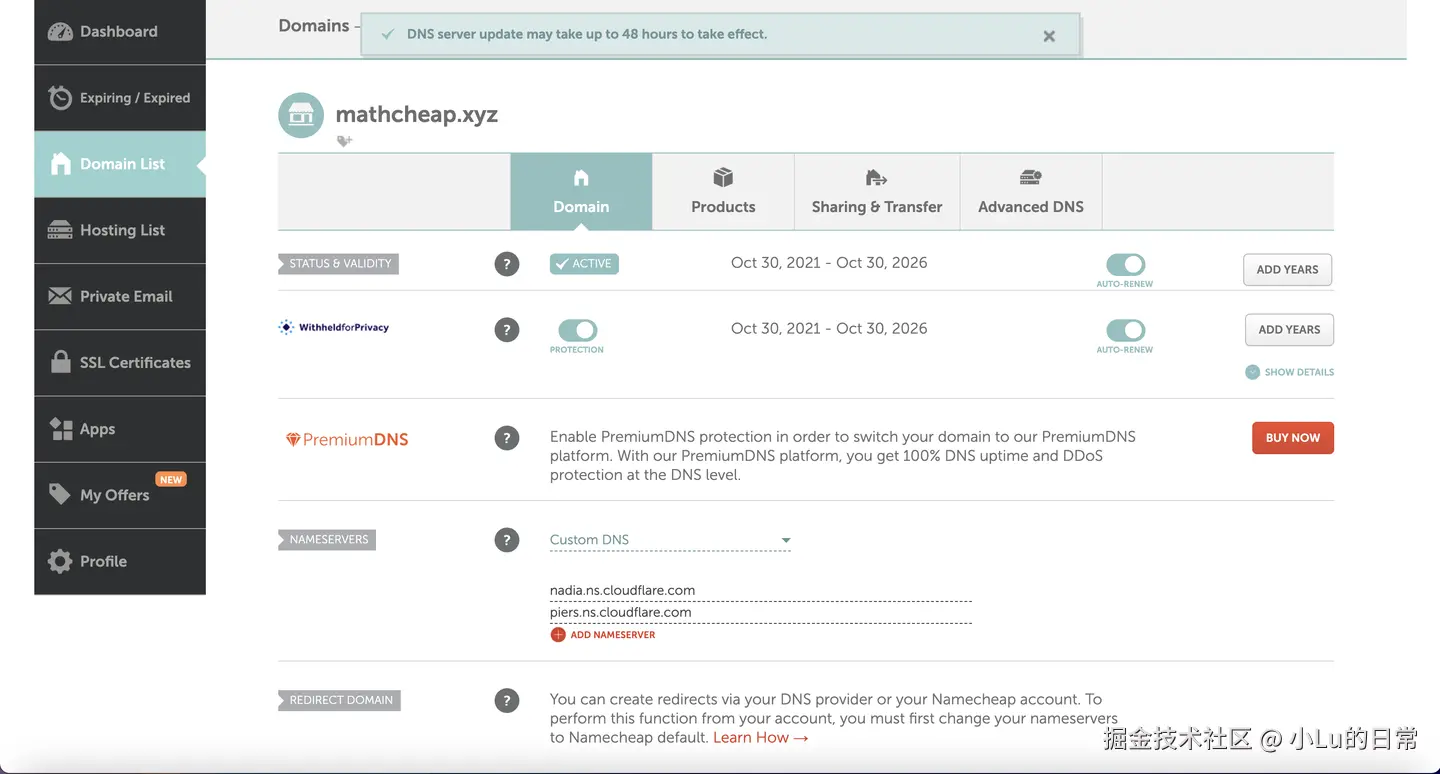Click the Domains breadcrumb heading
This screenshot has width=1440, height=774.
pos(314,26)
